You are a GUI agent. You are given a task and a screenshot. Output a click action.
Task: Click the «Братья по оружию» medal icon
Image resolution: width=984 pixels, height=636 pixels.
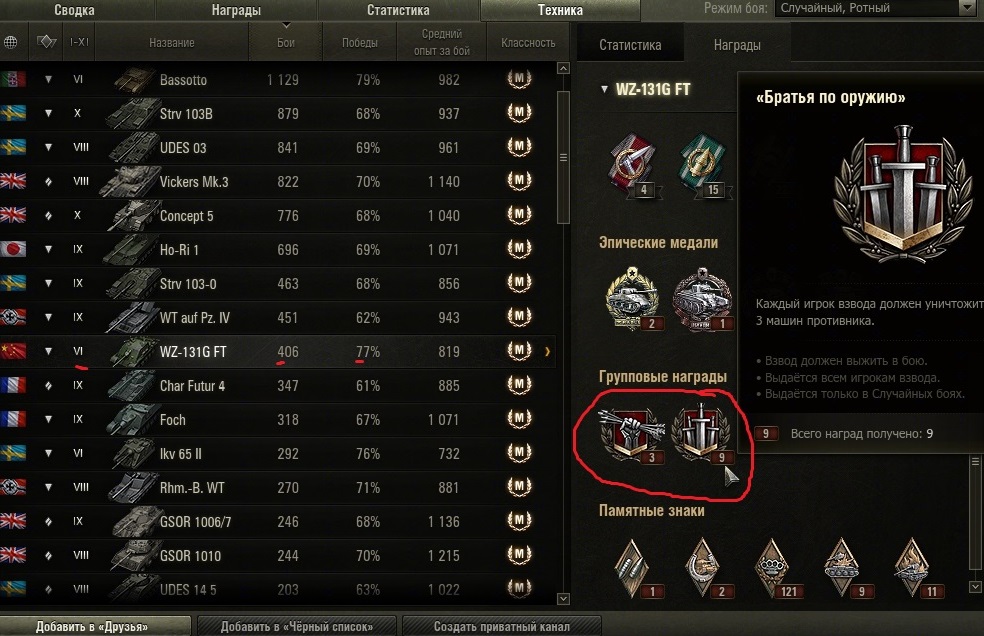click(x=702, y=433)
